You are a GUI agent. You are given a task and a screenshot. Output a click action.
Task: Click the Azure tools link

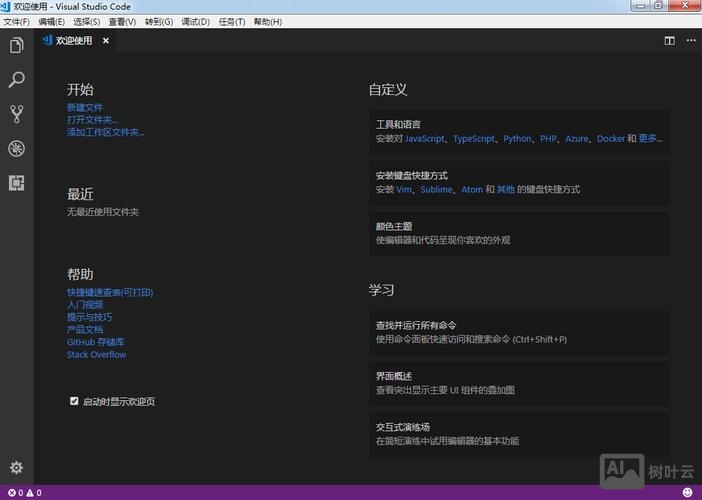tap(577, 139)
